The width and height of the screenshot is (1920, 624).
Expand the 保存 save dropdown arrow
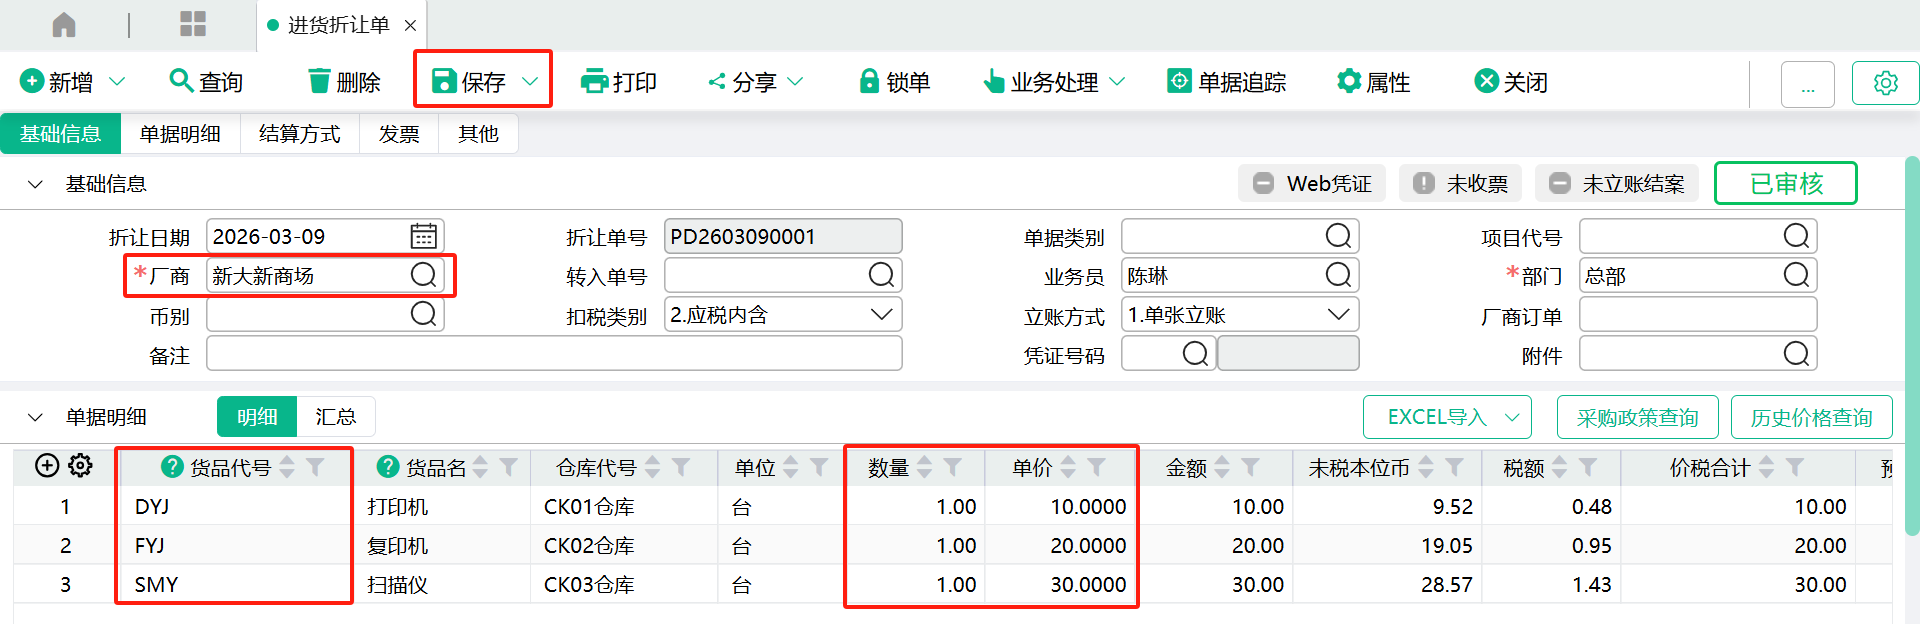click(x=530, y=82)
